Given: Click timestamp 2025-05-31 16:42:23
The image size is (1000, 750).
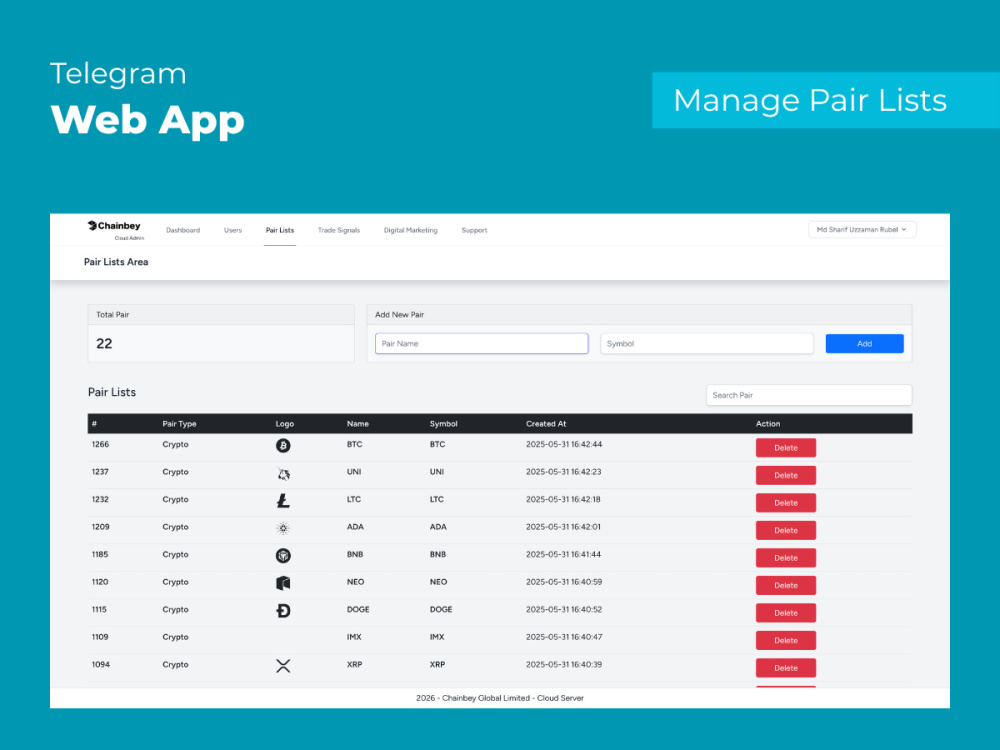Looking at the screenshot, I should [564, 472].
